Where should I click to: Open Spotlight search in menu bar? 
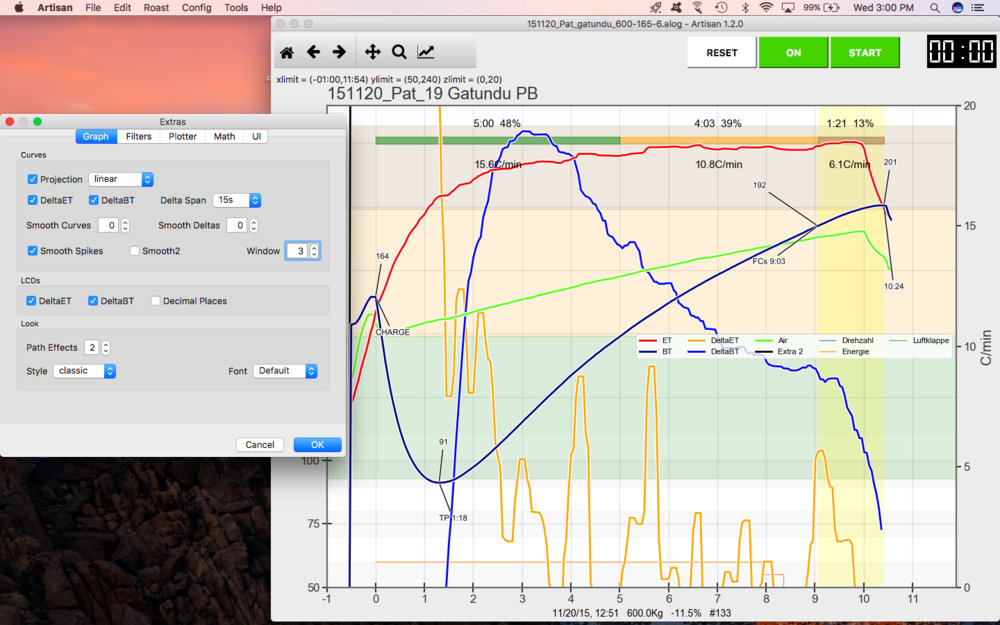pyautogui.click(x=934, y=8)
